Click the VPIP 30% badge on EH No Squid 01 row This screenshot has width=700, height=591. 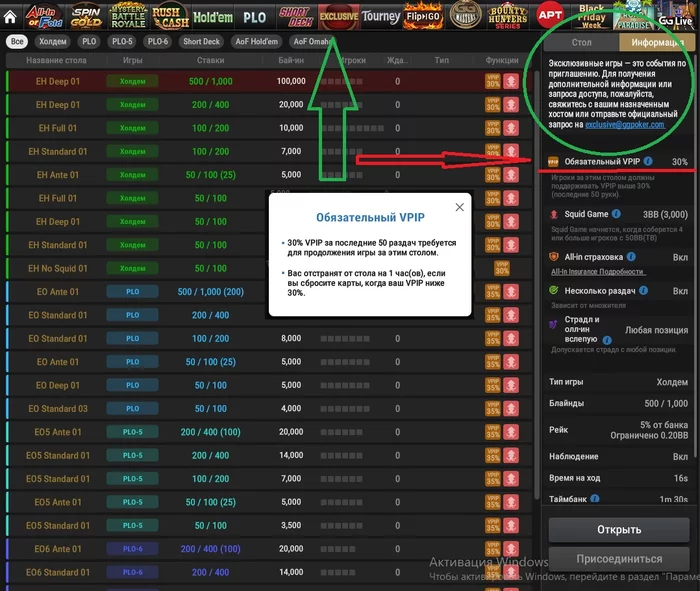[x=502, y=268]
